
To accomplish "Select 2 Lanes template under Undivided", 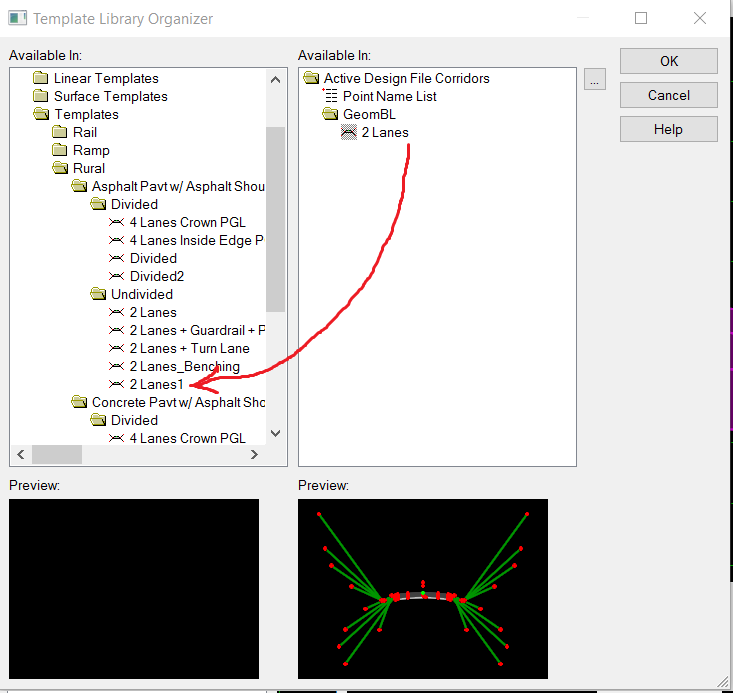I will click(x=153, y=312).
